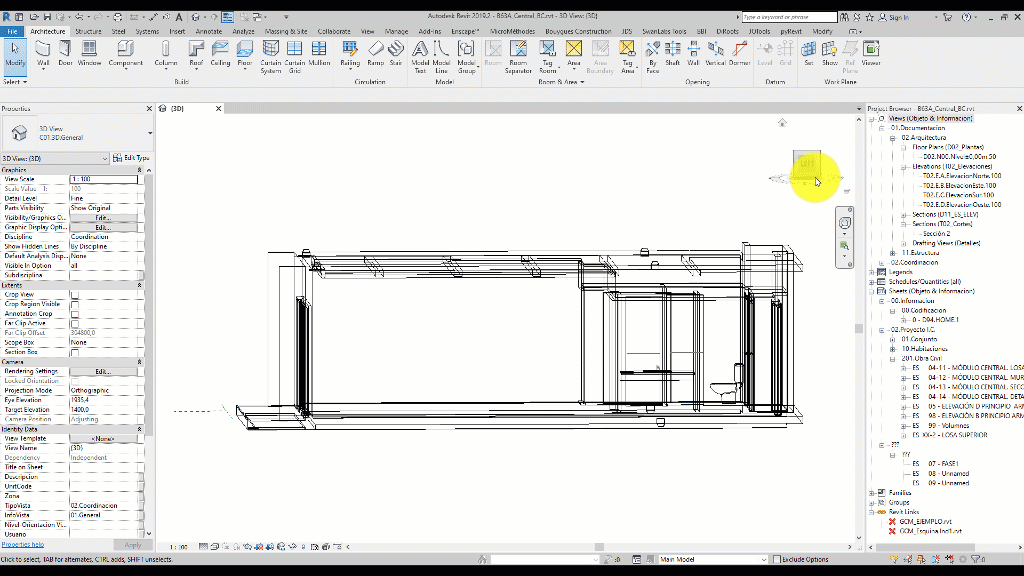This screenshot has width=1024, height=576.
Task: Toggle Crop Region Visible checkbox
Action: click(x=74, y=304)
